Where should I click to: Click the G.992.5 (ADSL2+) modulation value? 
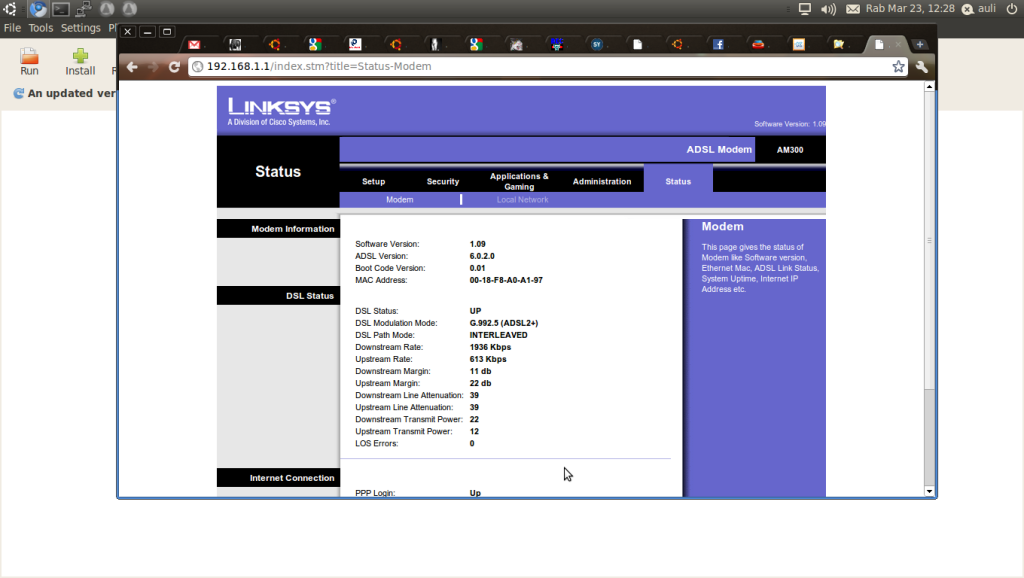click(x=504, y=323)
